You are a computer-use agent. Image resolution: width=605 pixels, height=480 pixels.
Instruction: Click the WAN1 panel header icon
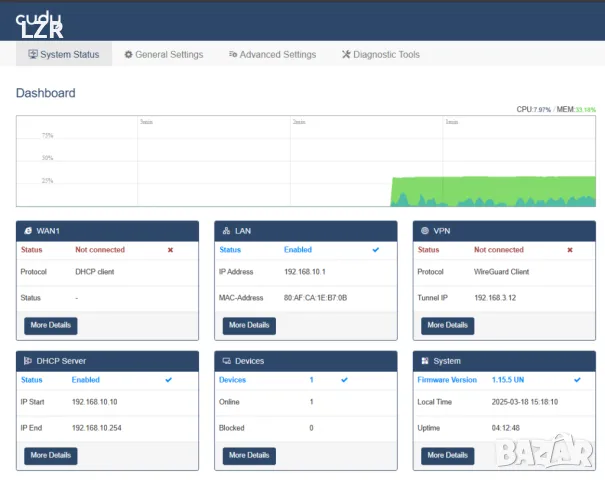tap(27, 230)
